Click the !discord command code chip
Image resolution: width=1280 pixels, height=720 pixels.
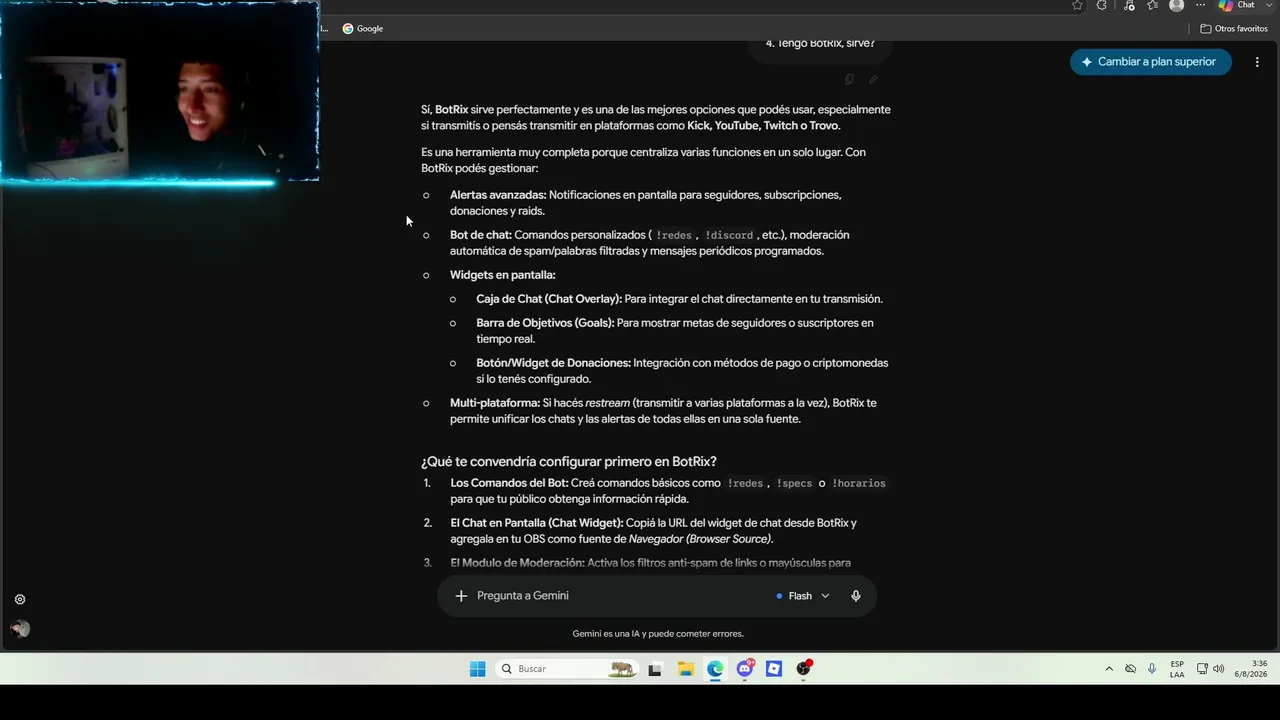click(729, 236)
